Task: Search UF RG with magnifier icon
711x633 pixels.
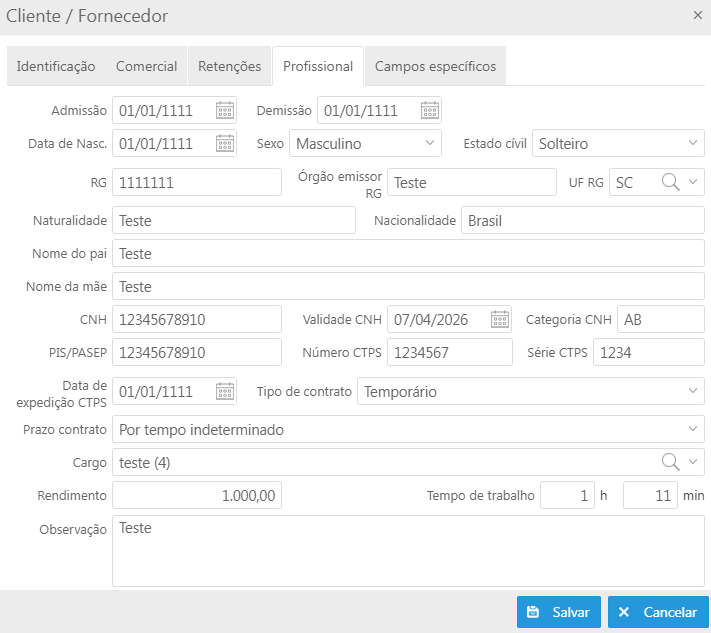Action: point(670,182)
